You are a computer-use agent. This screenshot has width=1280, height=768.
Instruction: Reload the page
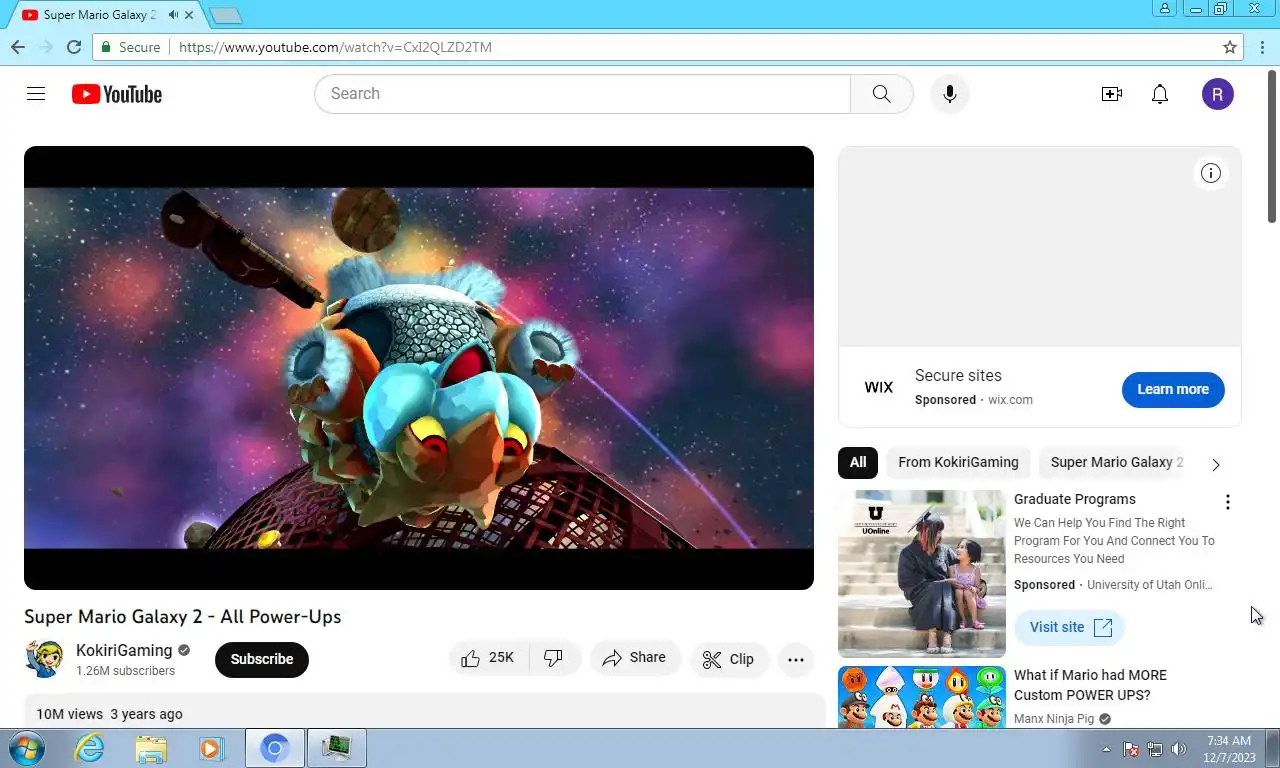[74, 47]
